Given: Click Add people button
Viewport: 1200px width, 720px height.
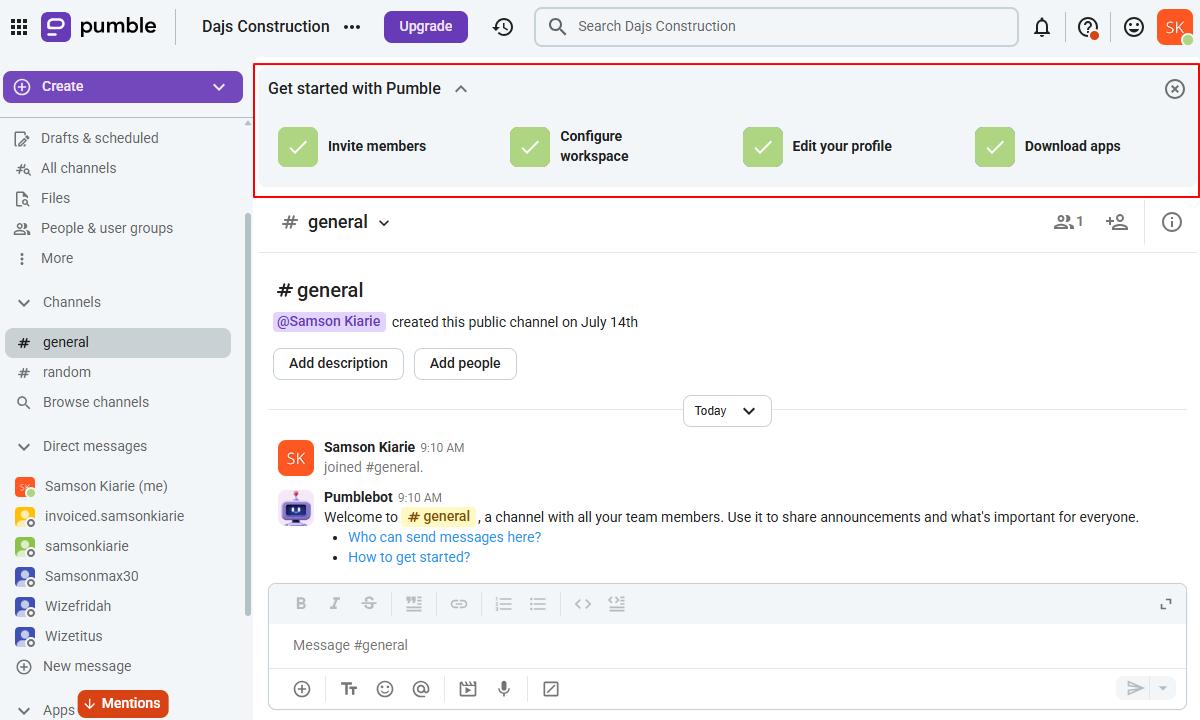Looking at the screenshot, I should click(465, 364).
